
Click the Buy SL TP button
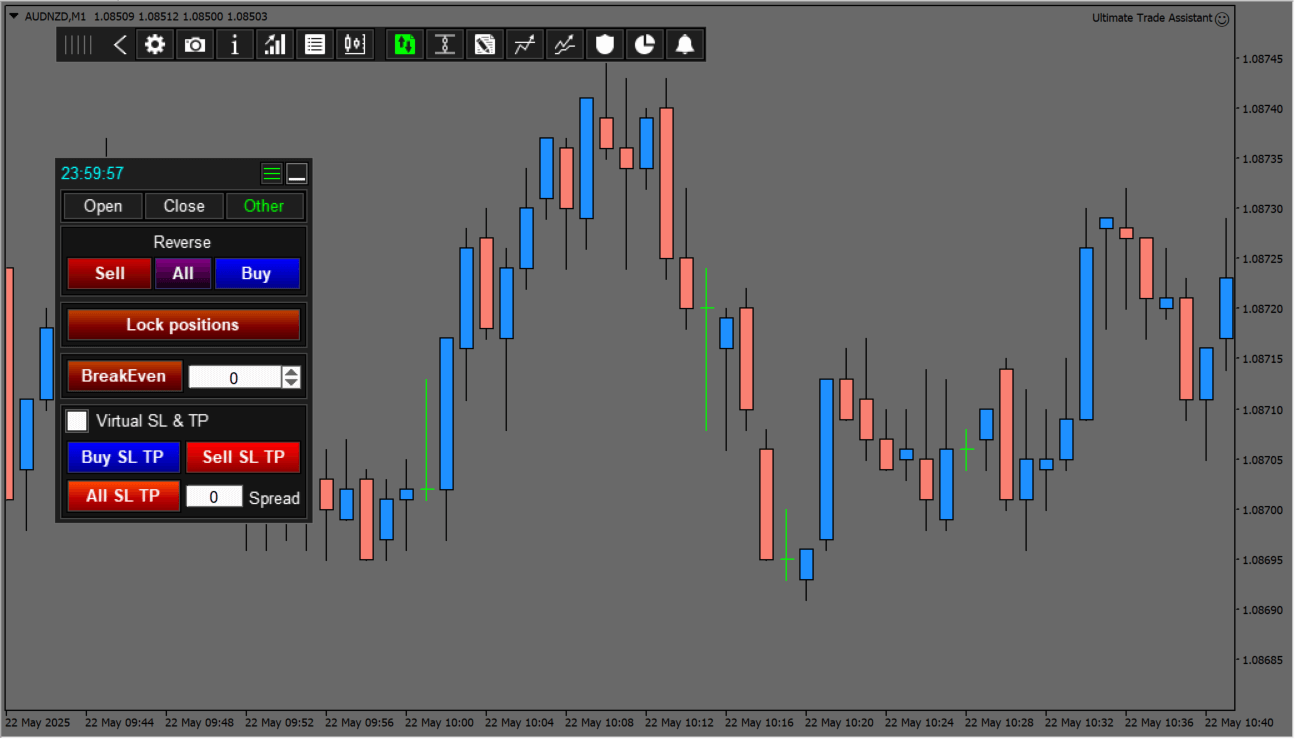click(x=123, y=457)
